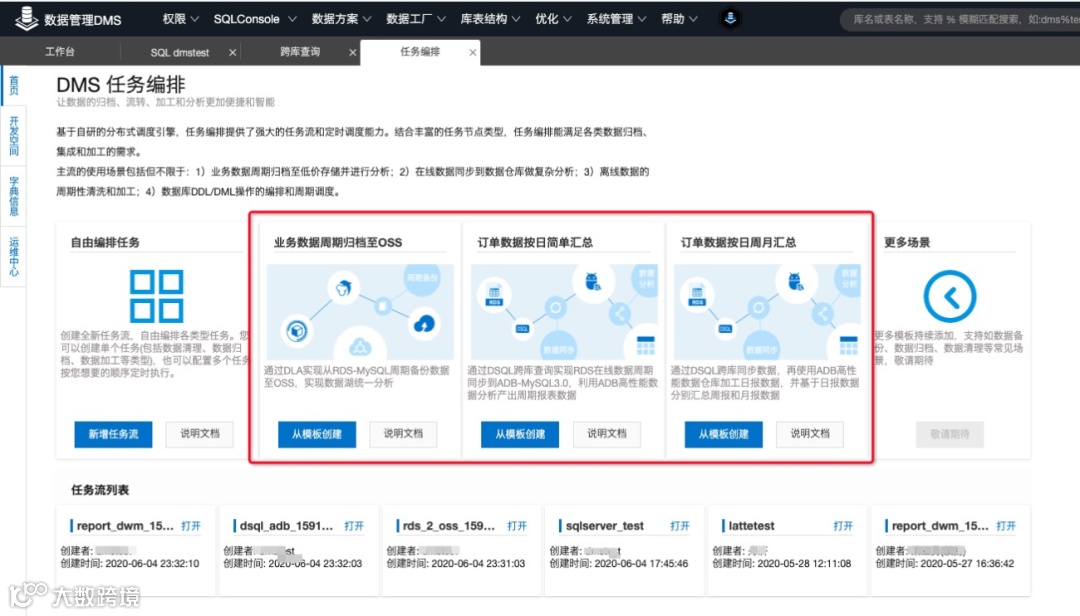Viewport: 1080px width, 616px height.
Task: Click the 自由编排任务 card title
Action: click(x=105, y=243)
